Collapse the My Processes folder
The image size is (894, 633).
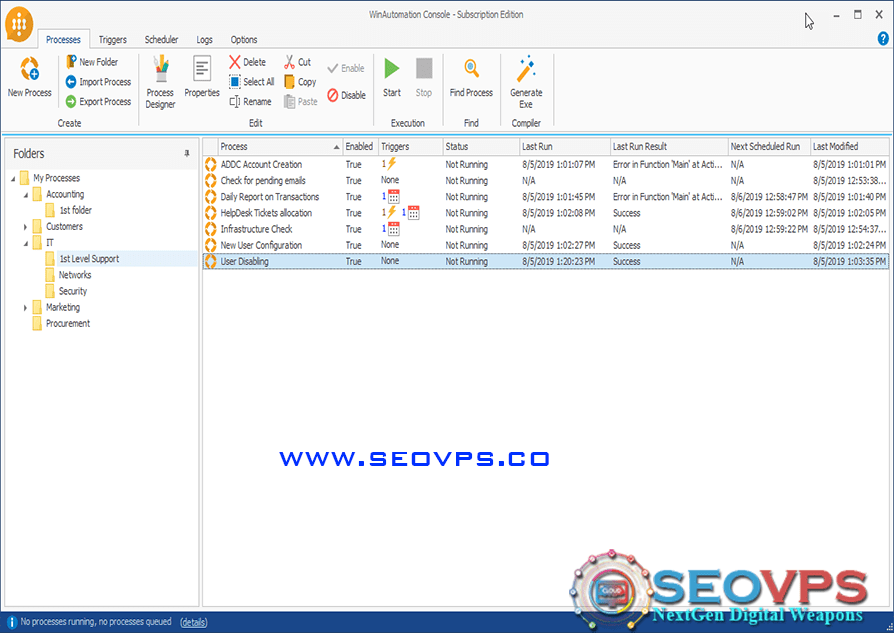click(x=13, y=178)
